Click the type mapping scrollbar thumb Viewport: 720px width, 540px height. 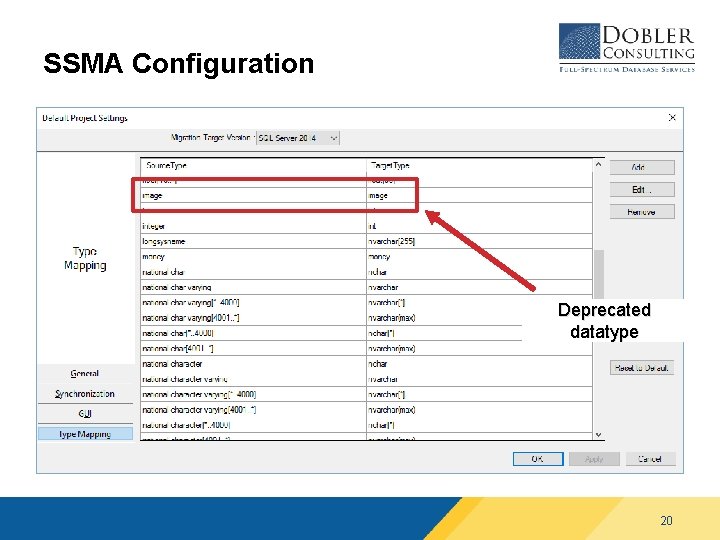(x=599, y=274)
